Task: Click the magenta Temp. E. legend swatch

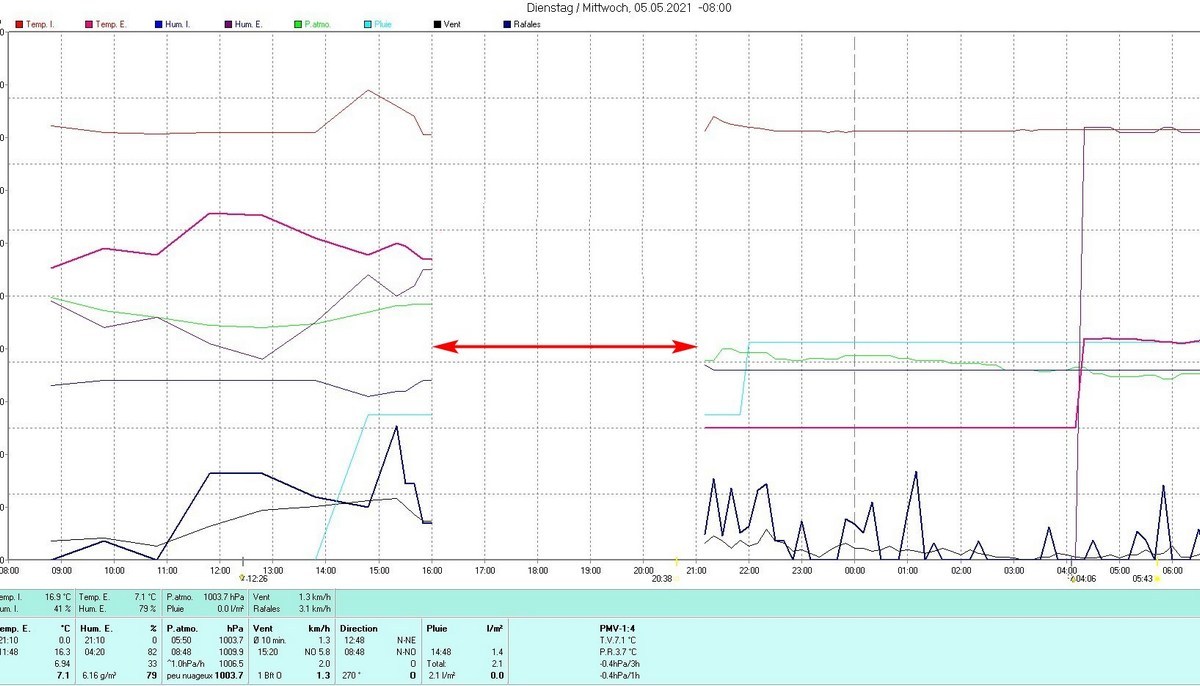Action: (x=89, y=24)
